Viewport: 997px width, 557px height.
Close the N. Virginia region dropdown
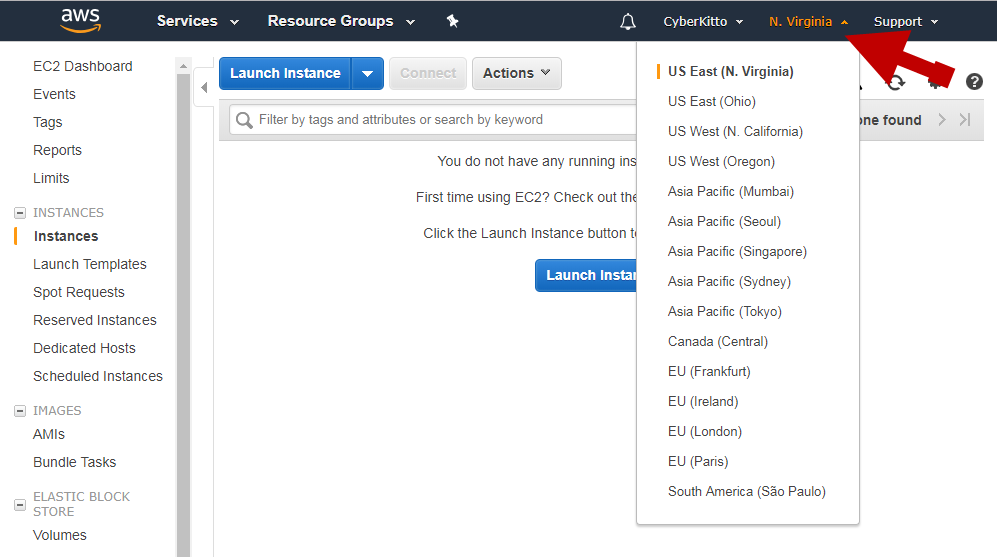pos(808,22)
